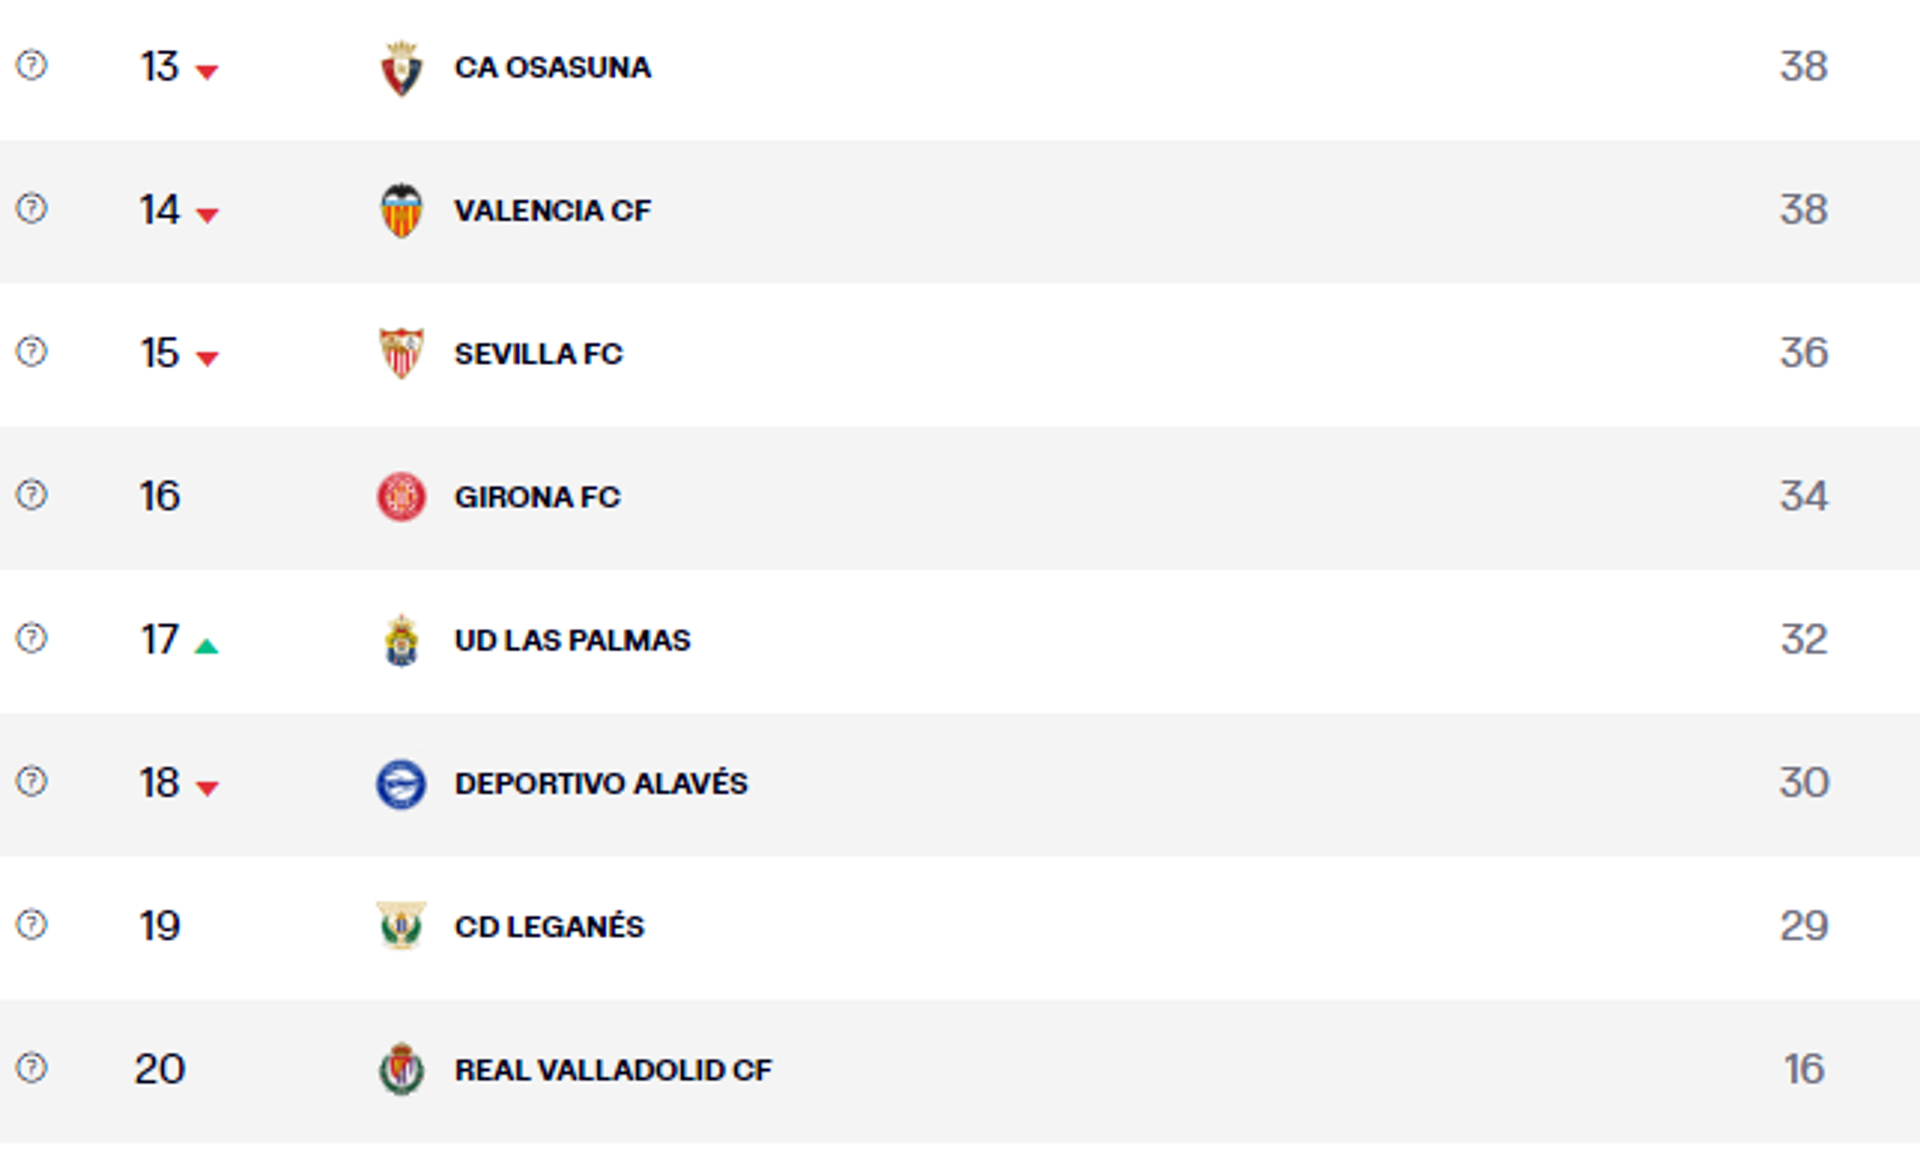
Task: Open the help icon beside position 20
Action: point(32,1068)
